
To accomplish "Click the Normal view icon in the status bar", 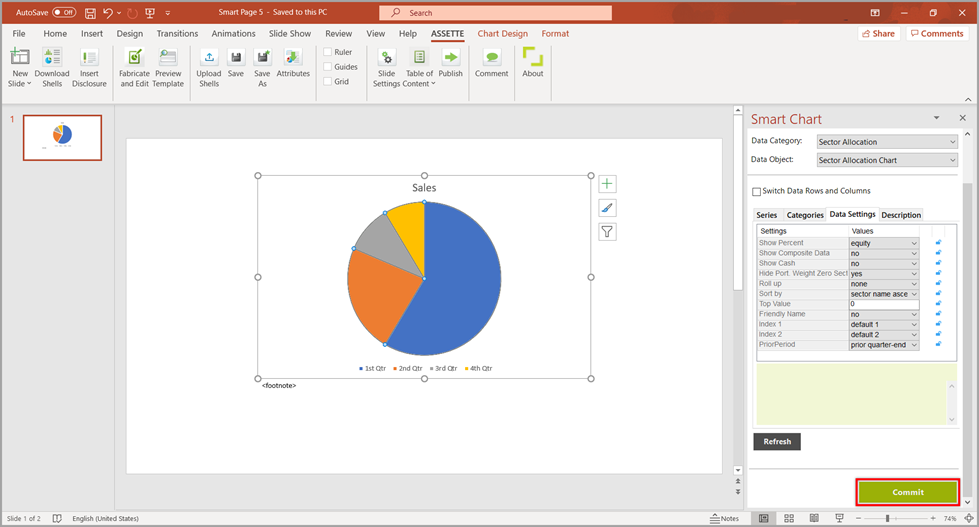I will [764, 518].
